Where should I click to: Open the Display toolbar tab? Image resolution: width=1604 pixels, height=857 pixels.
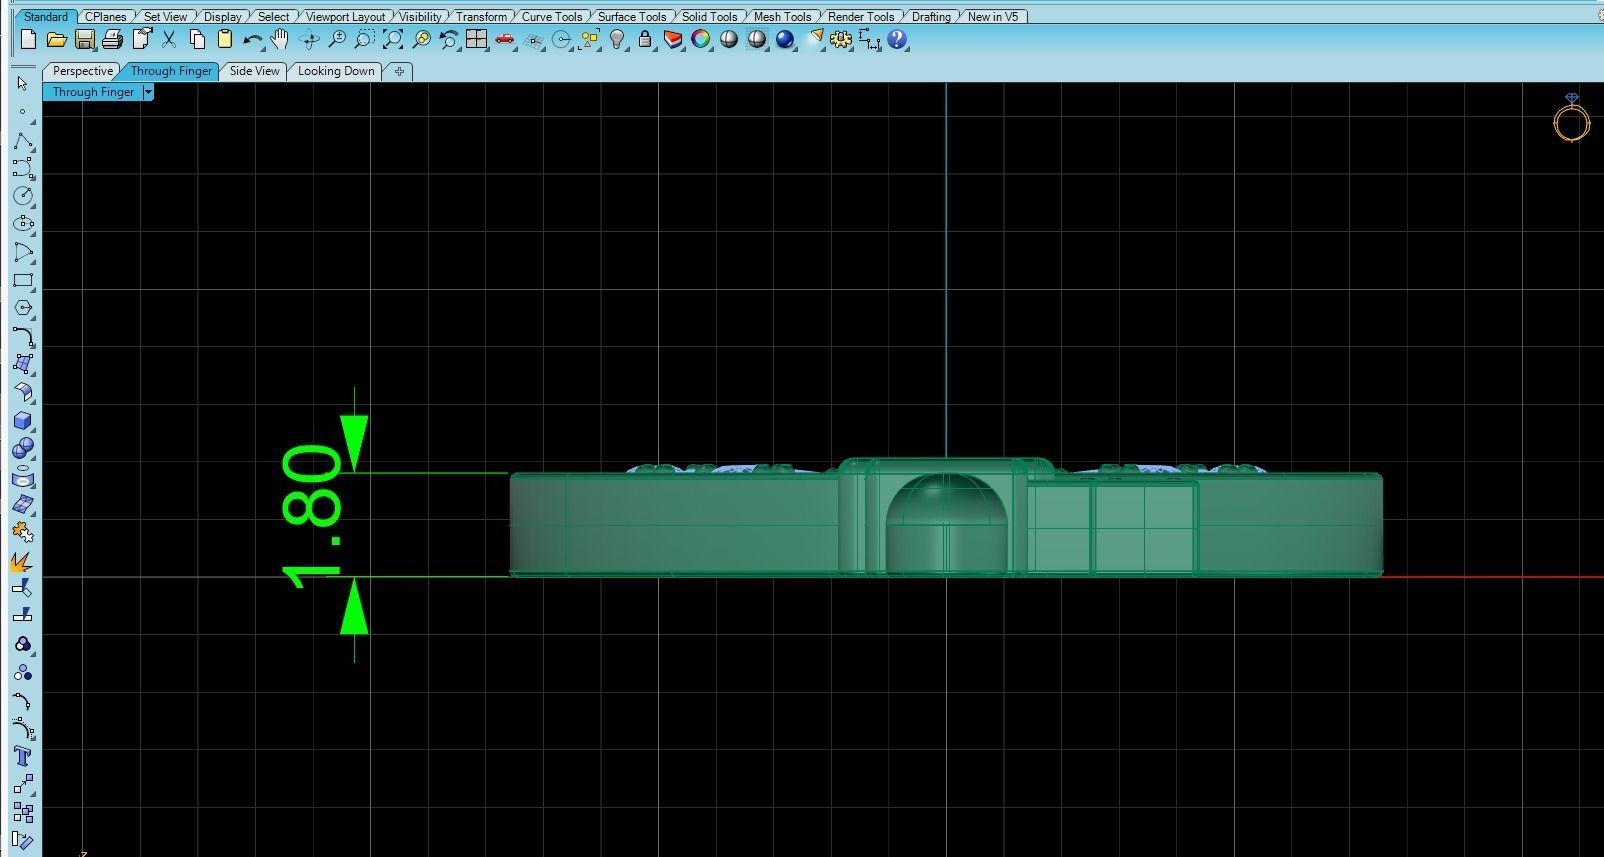[x=222, y=16]
